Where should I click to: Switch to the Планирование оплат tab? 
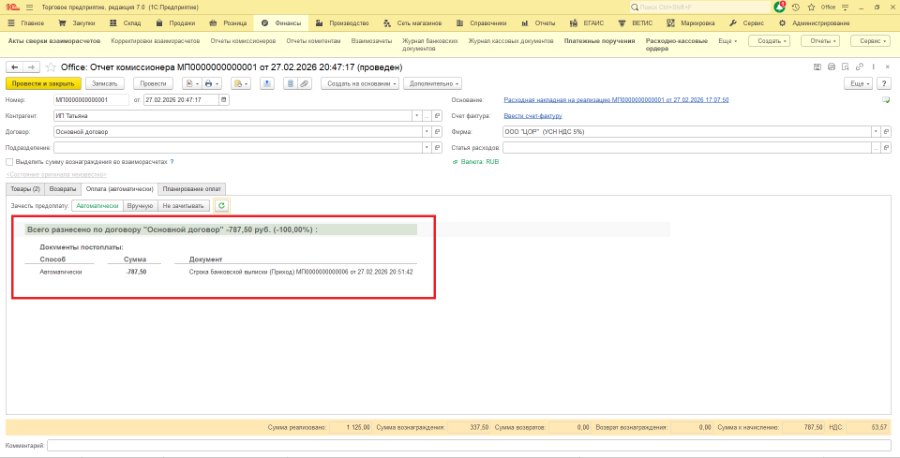tap(192, 189)
